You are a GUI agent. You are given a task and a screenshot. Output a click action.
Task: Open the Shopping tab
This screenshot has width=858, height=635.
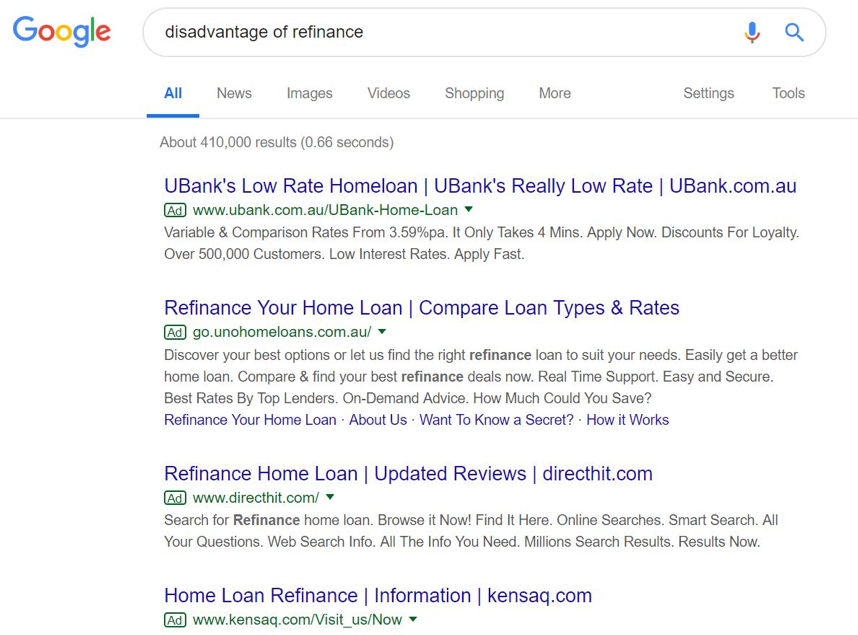coord(474,93)
